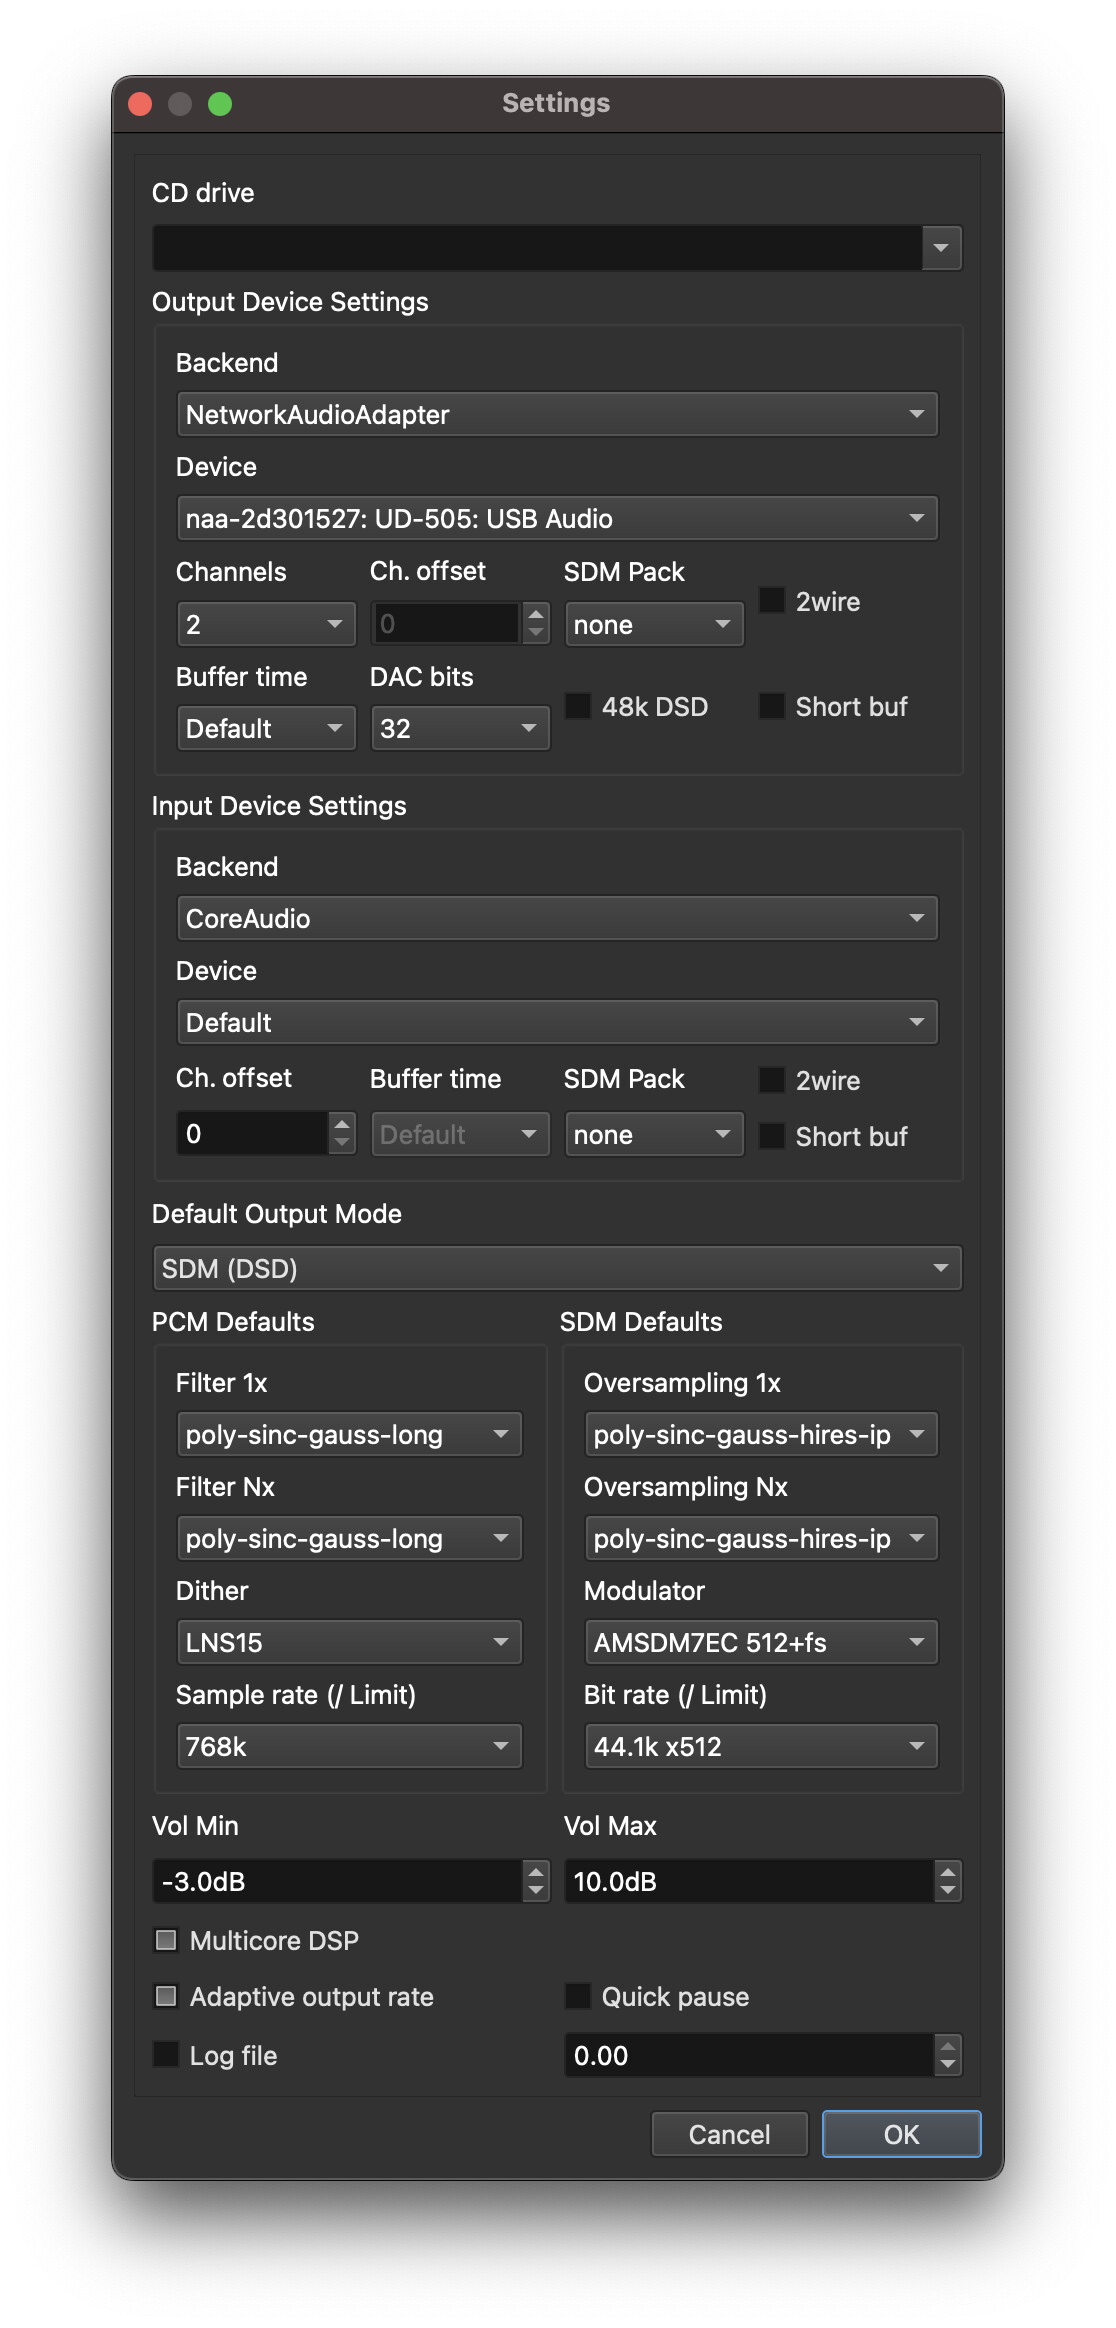1116x2328 pixels.
Task: Expand the Output Backend NetworkAudioAdapter dropdown
Action: click(x=556, y=414)
